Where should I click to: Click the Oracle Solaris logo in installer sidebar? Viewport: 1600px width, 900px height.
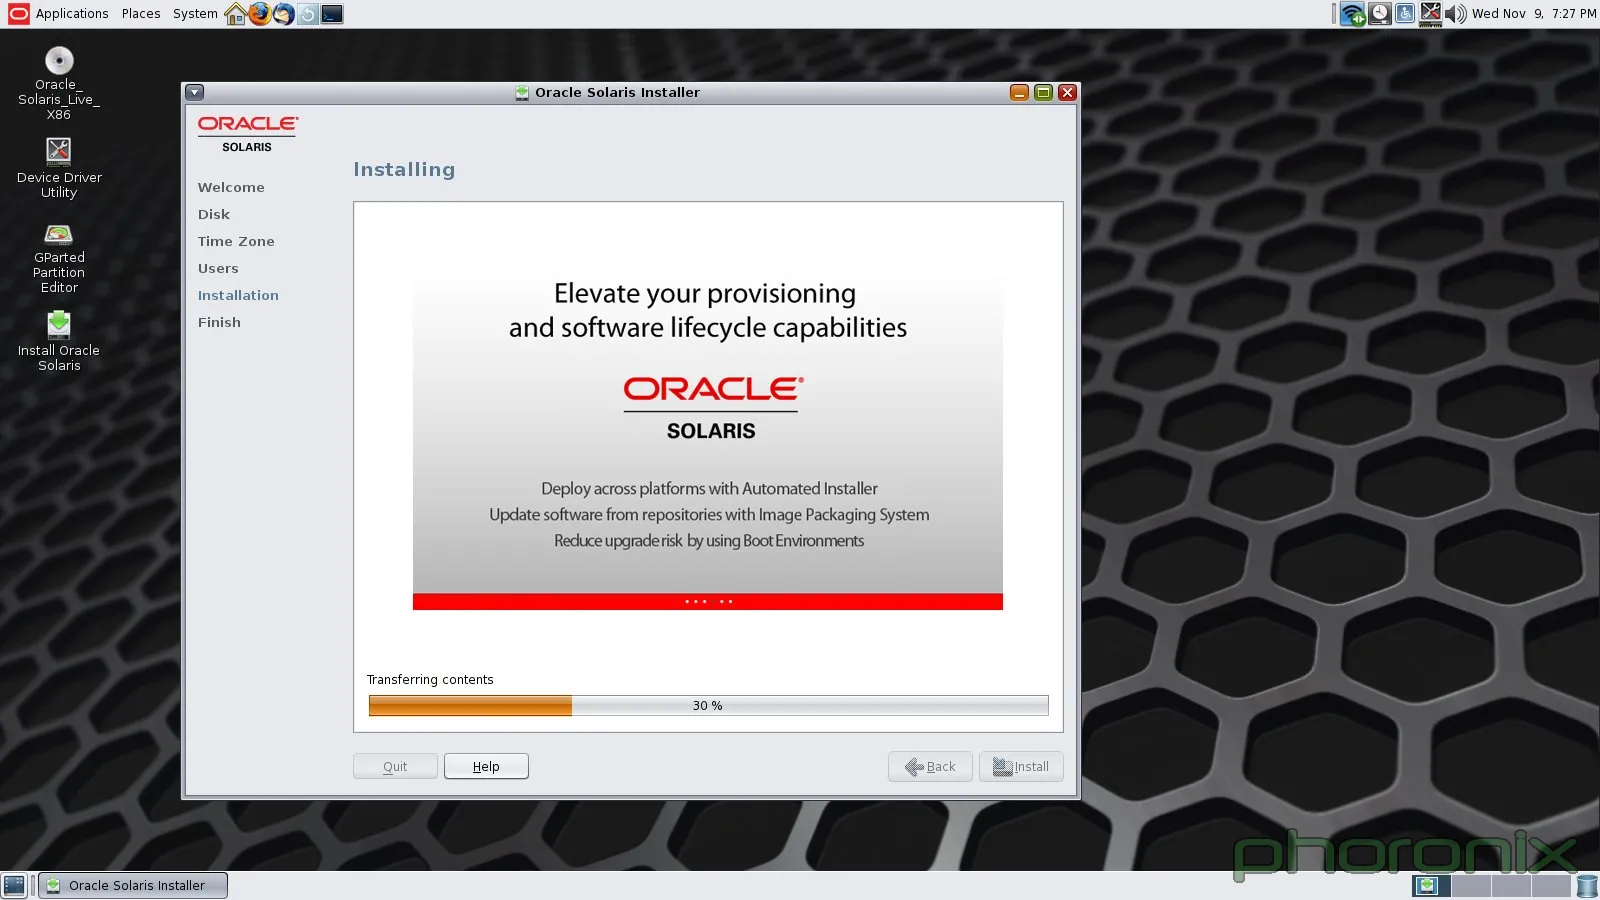tap(247, 133)
